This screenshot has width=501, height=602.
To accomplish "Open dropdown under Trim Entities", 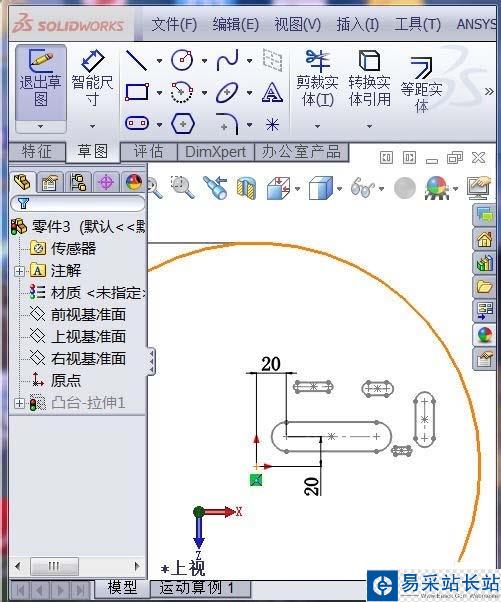I will (317, 126).
